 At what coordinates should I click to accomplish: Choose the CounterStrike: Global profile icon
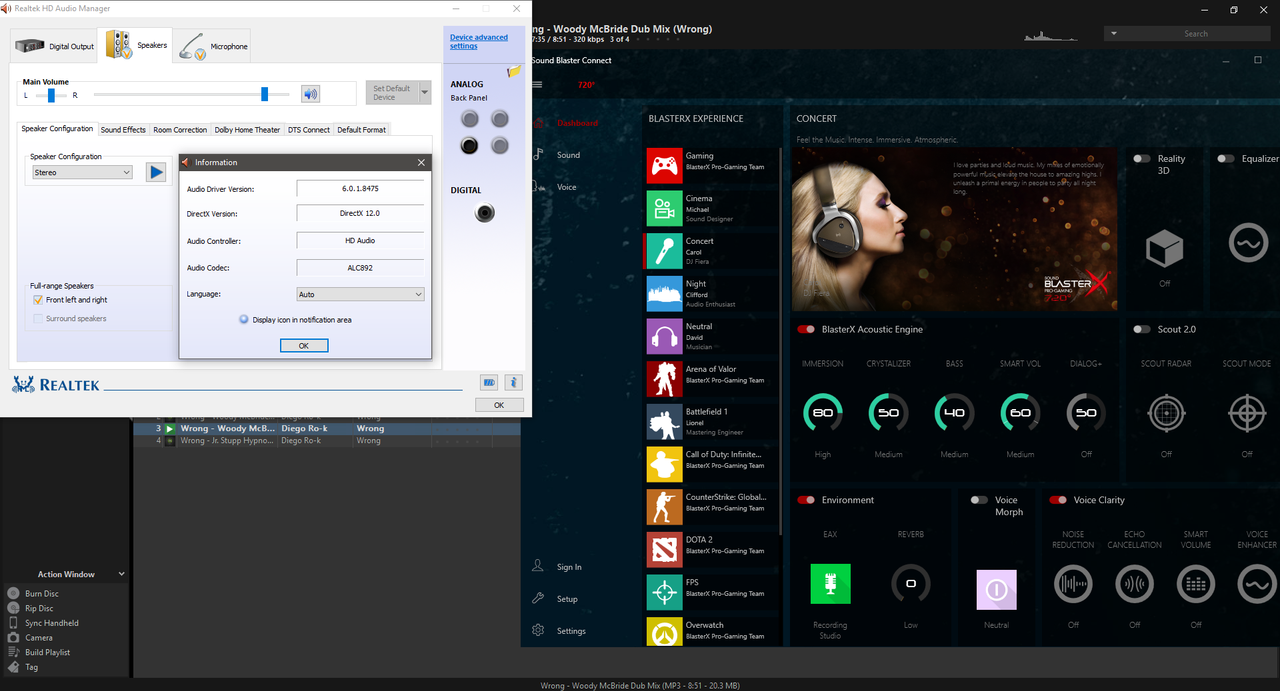coord(664,507)
